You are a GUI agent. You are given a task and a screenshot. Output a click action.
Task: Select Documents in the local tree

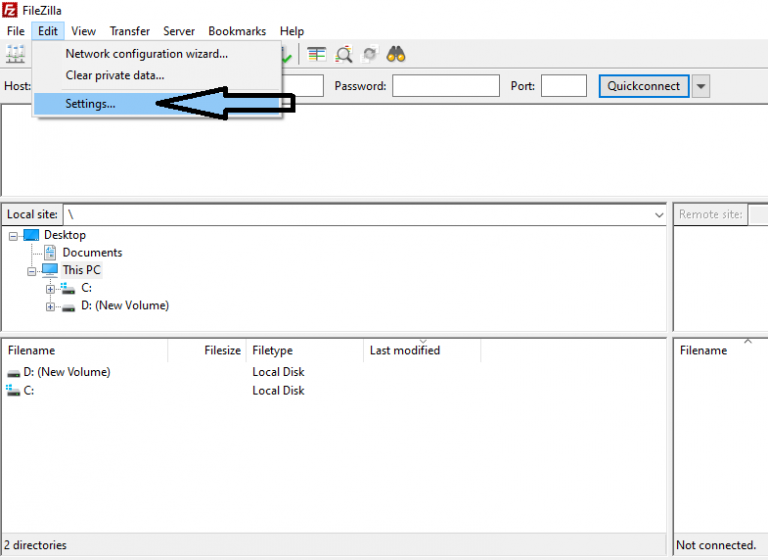click(92, 252)
